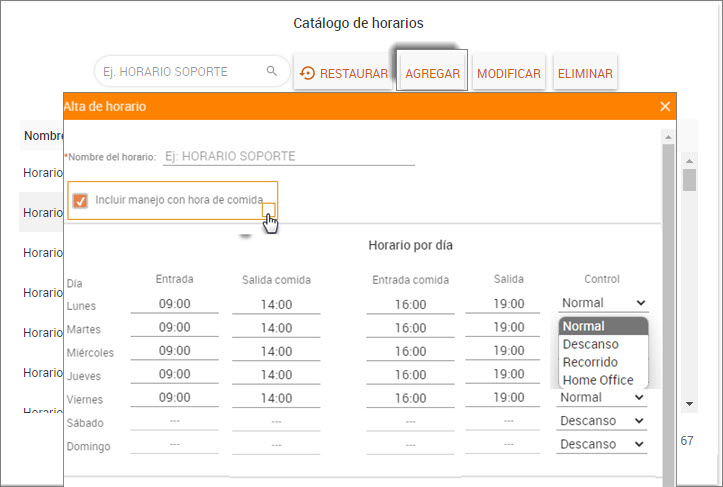The width and height of the screenshot is (723, 487).
Task: Open the Sábado Control dropdown
Action: click(603, 421)
